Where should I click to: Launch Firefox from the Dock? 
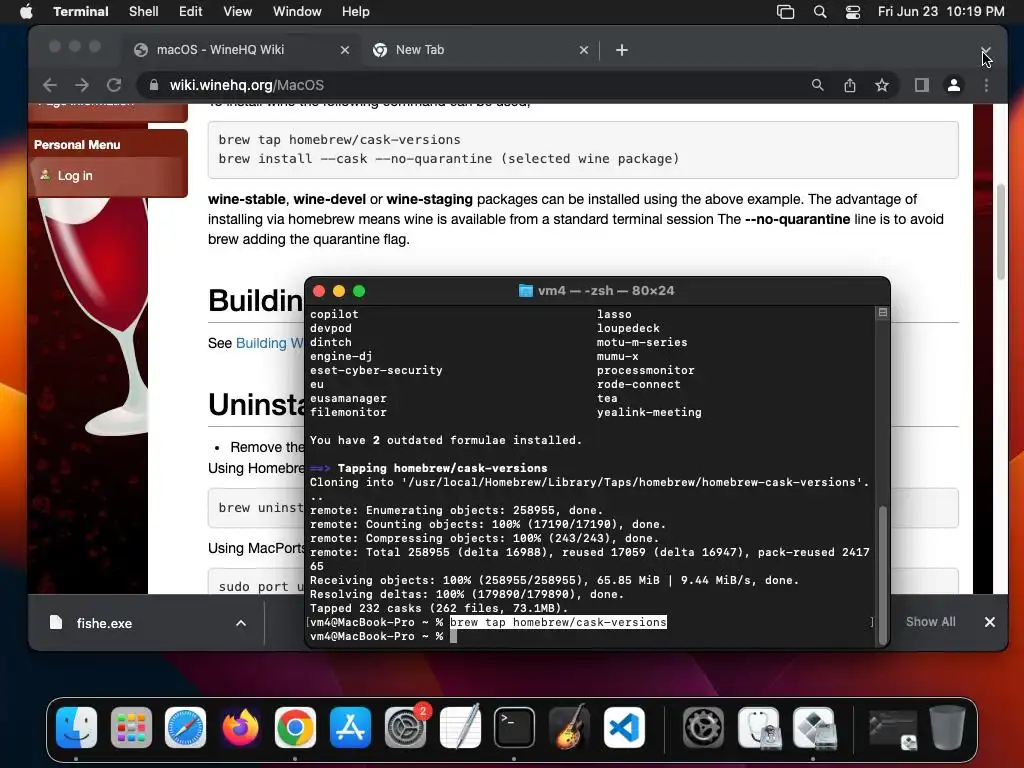(240, 728)
